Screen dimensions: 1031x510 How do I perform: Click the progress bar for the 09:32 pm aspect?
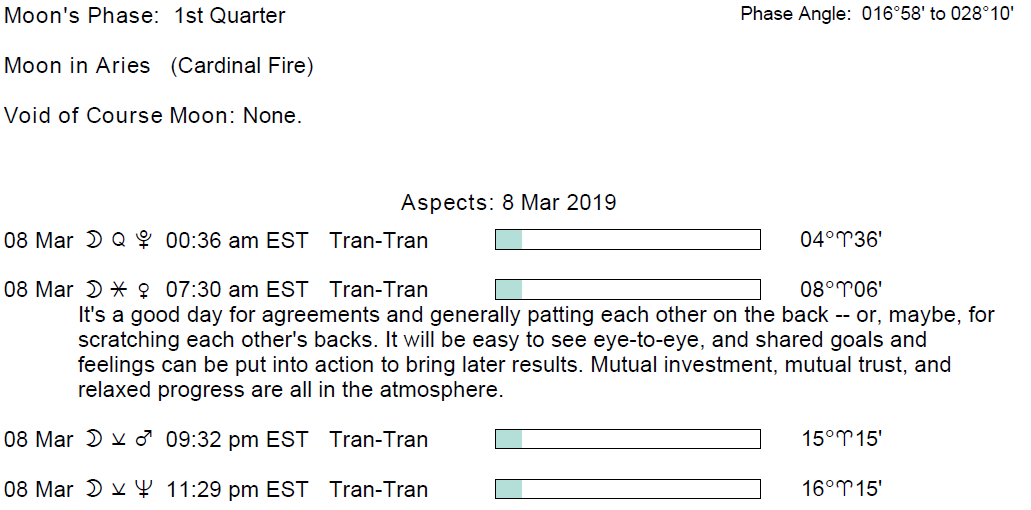coord(628,440)
